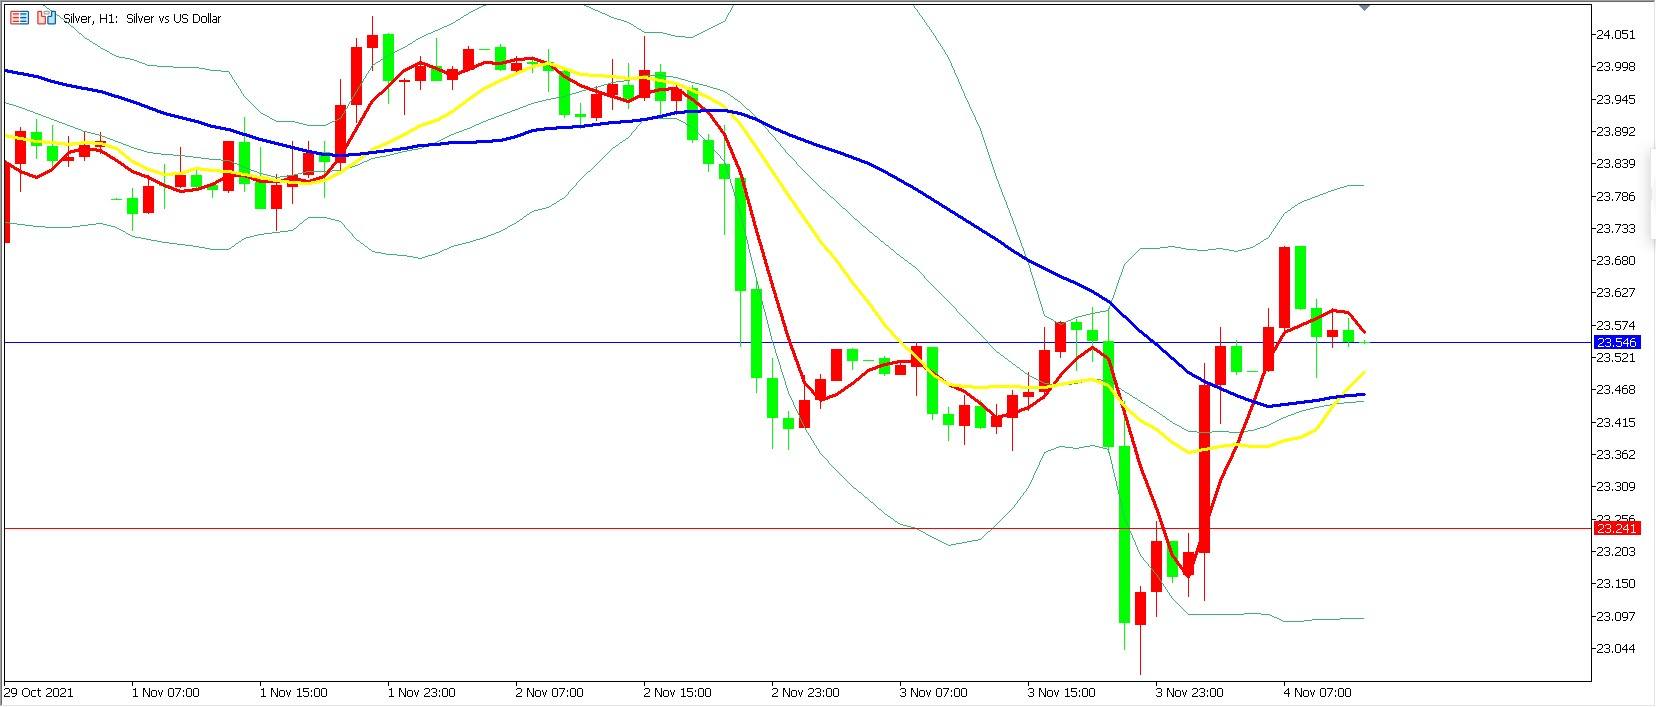Toggle the One Click Trading panel icon

[46, 18]
